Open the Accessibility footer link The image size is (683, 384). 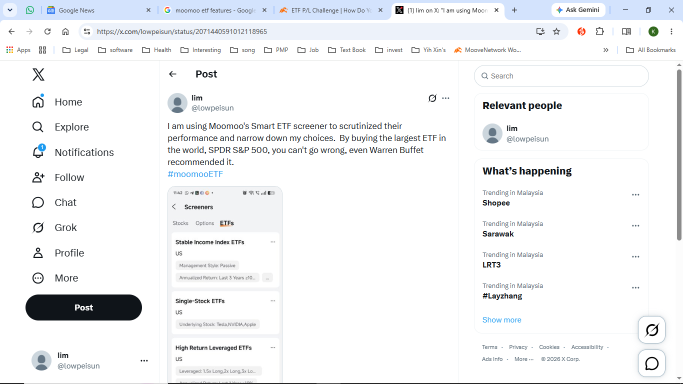tap(587, 347)
